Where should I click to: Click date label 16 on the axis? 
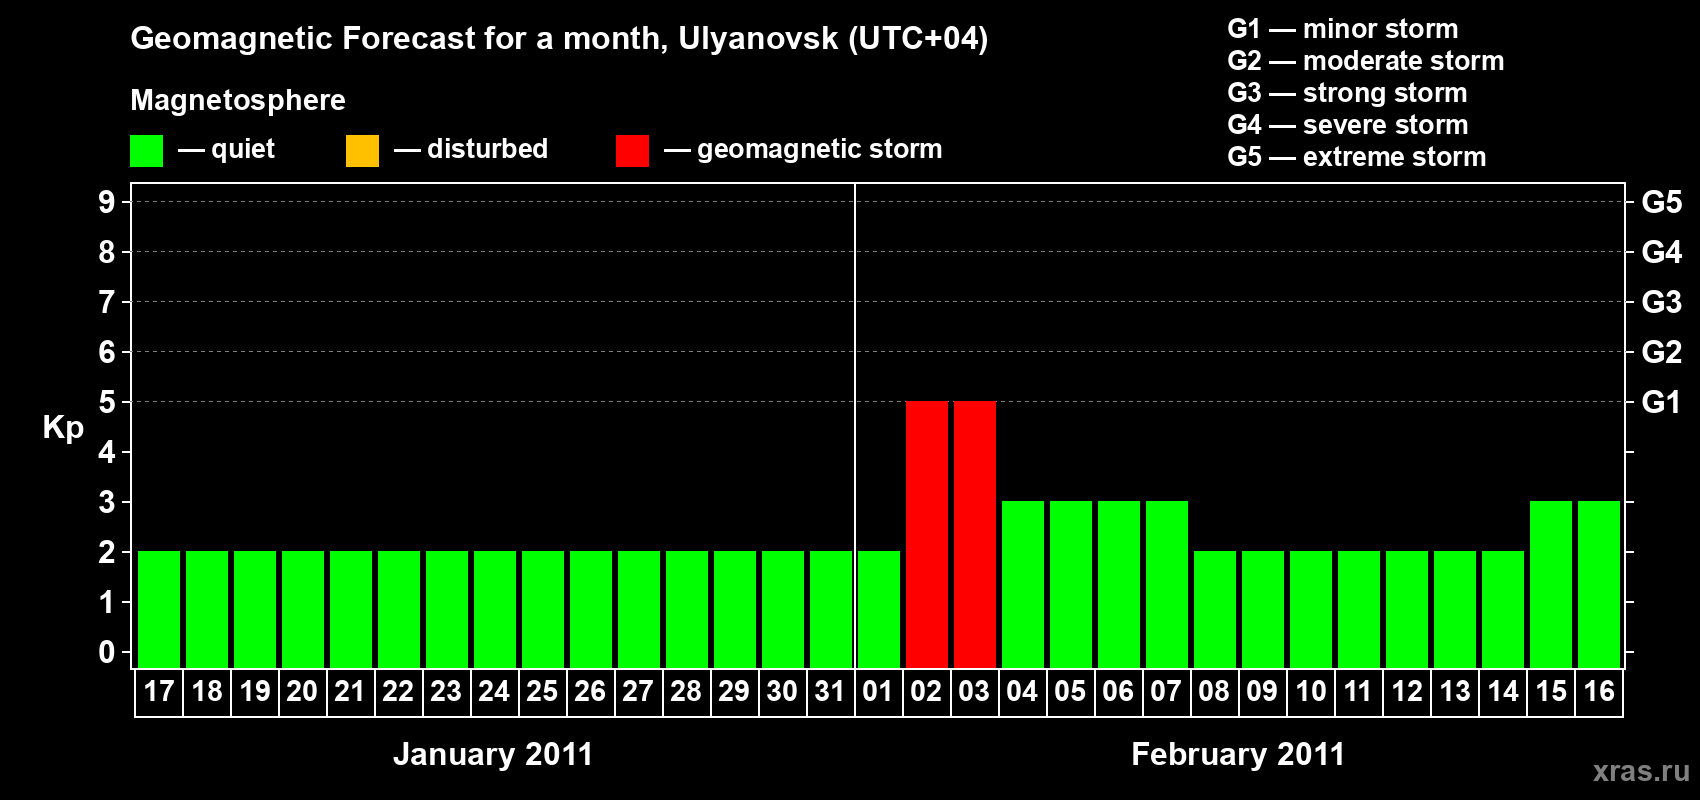[1599, 691]
